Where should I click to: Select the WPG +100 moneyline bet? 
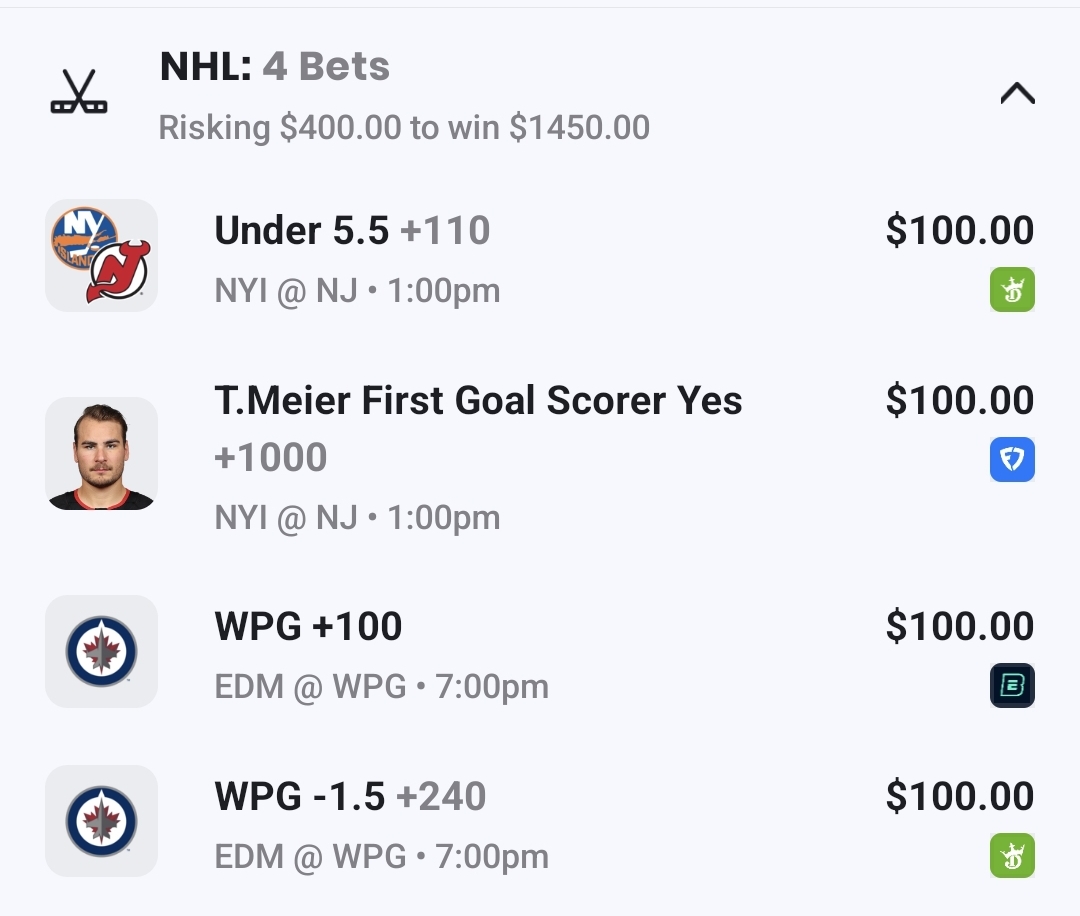coord(308,627)
